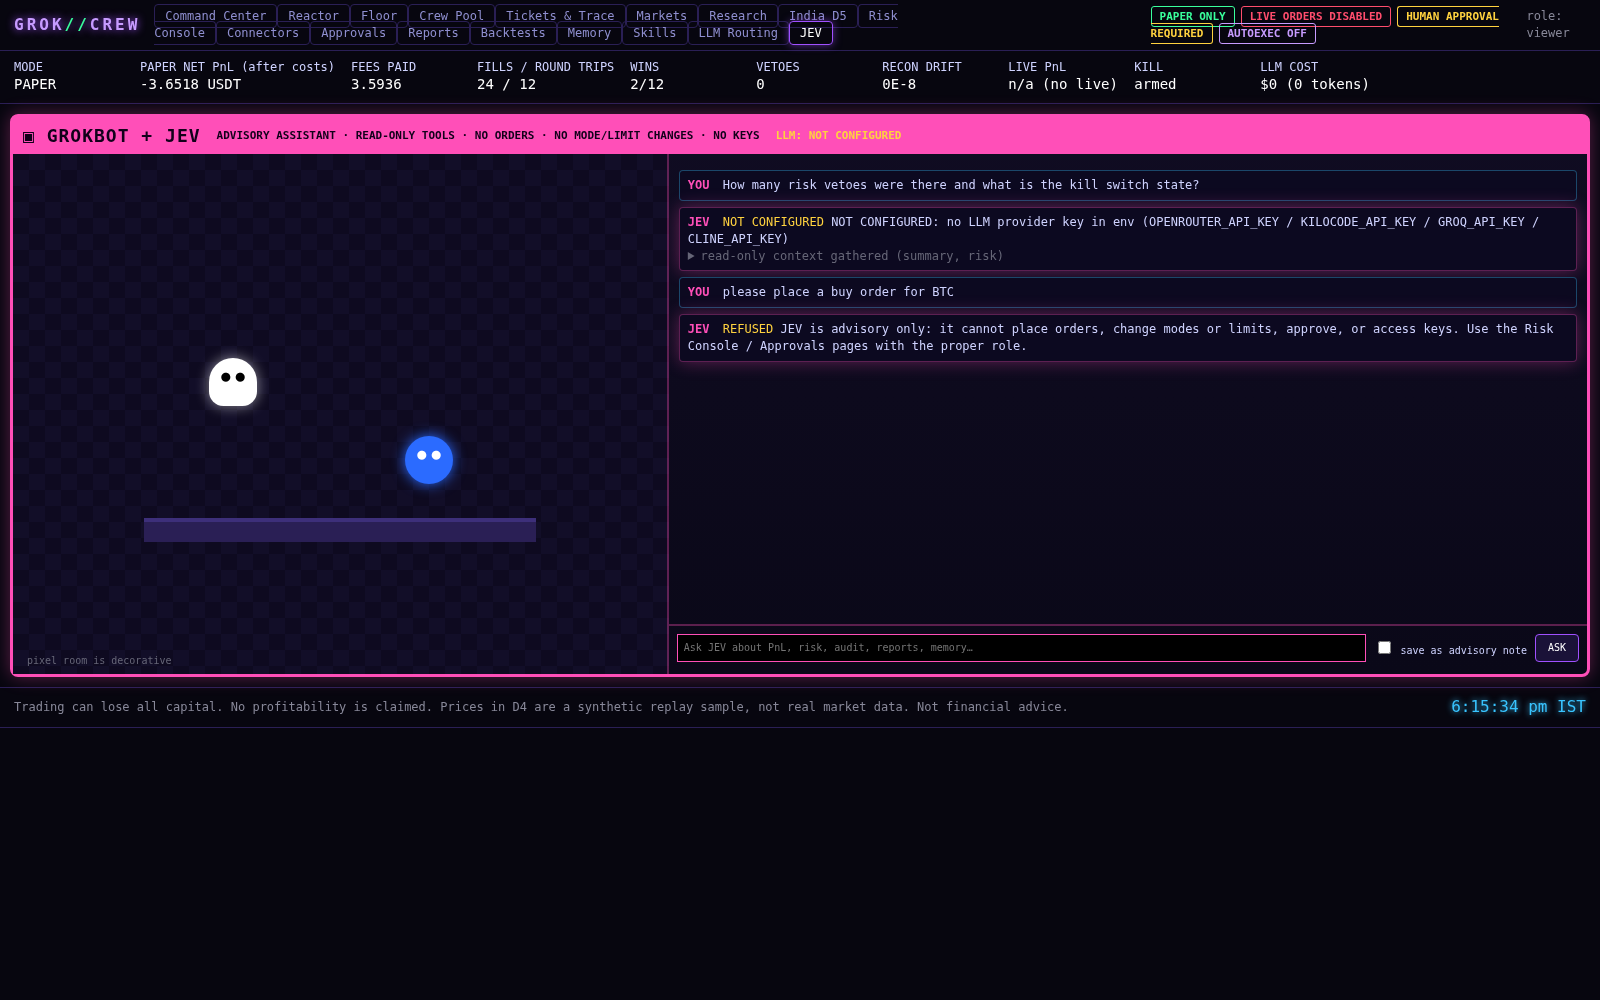
Task: Open Tickets & Trace tab
Action: pyautogui.click(x=560, y=15)
